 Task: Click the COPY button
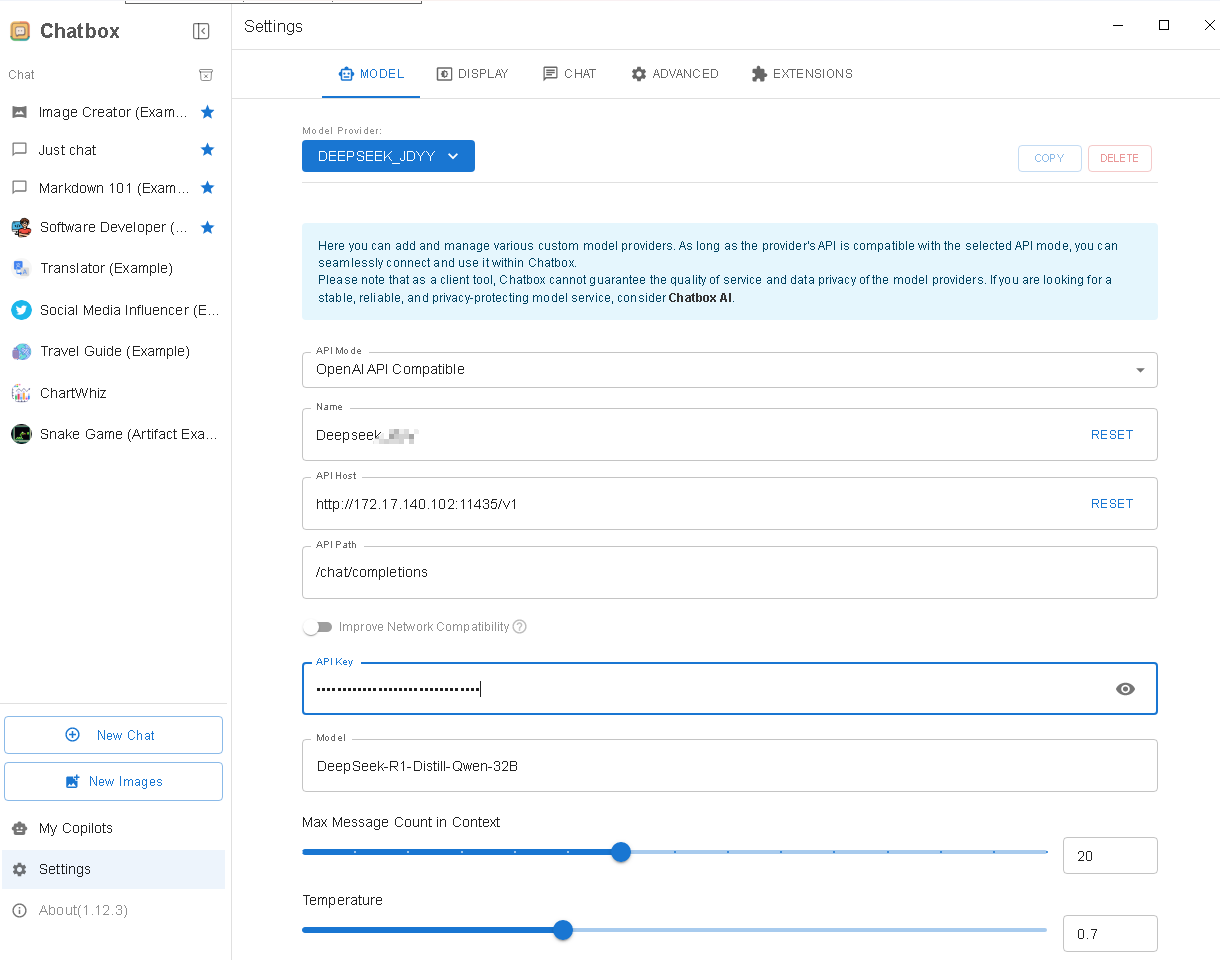1049,158
